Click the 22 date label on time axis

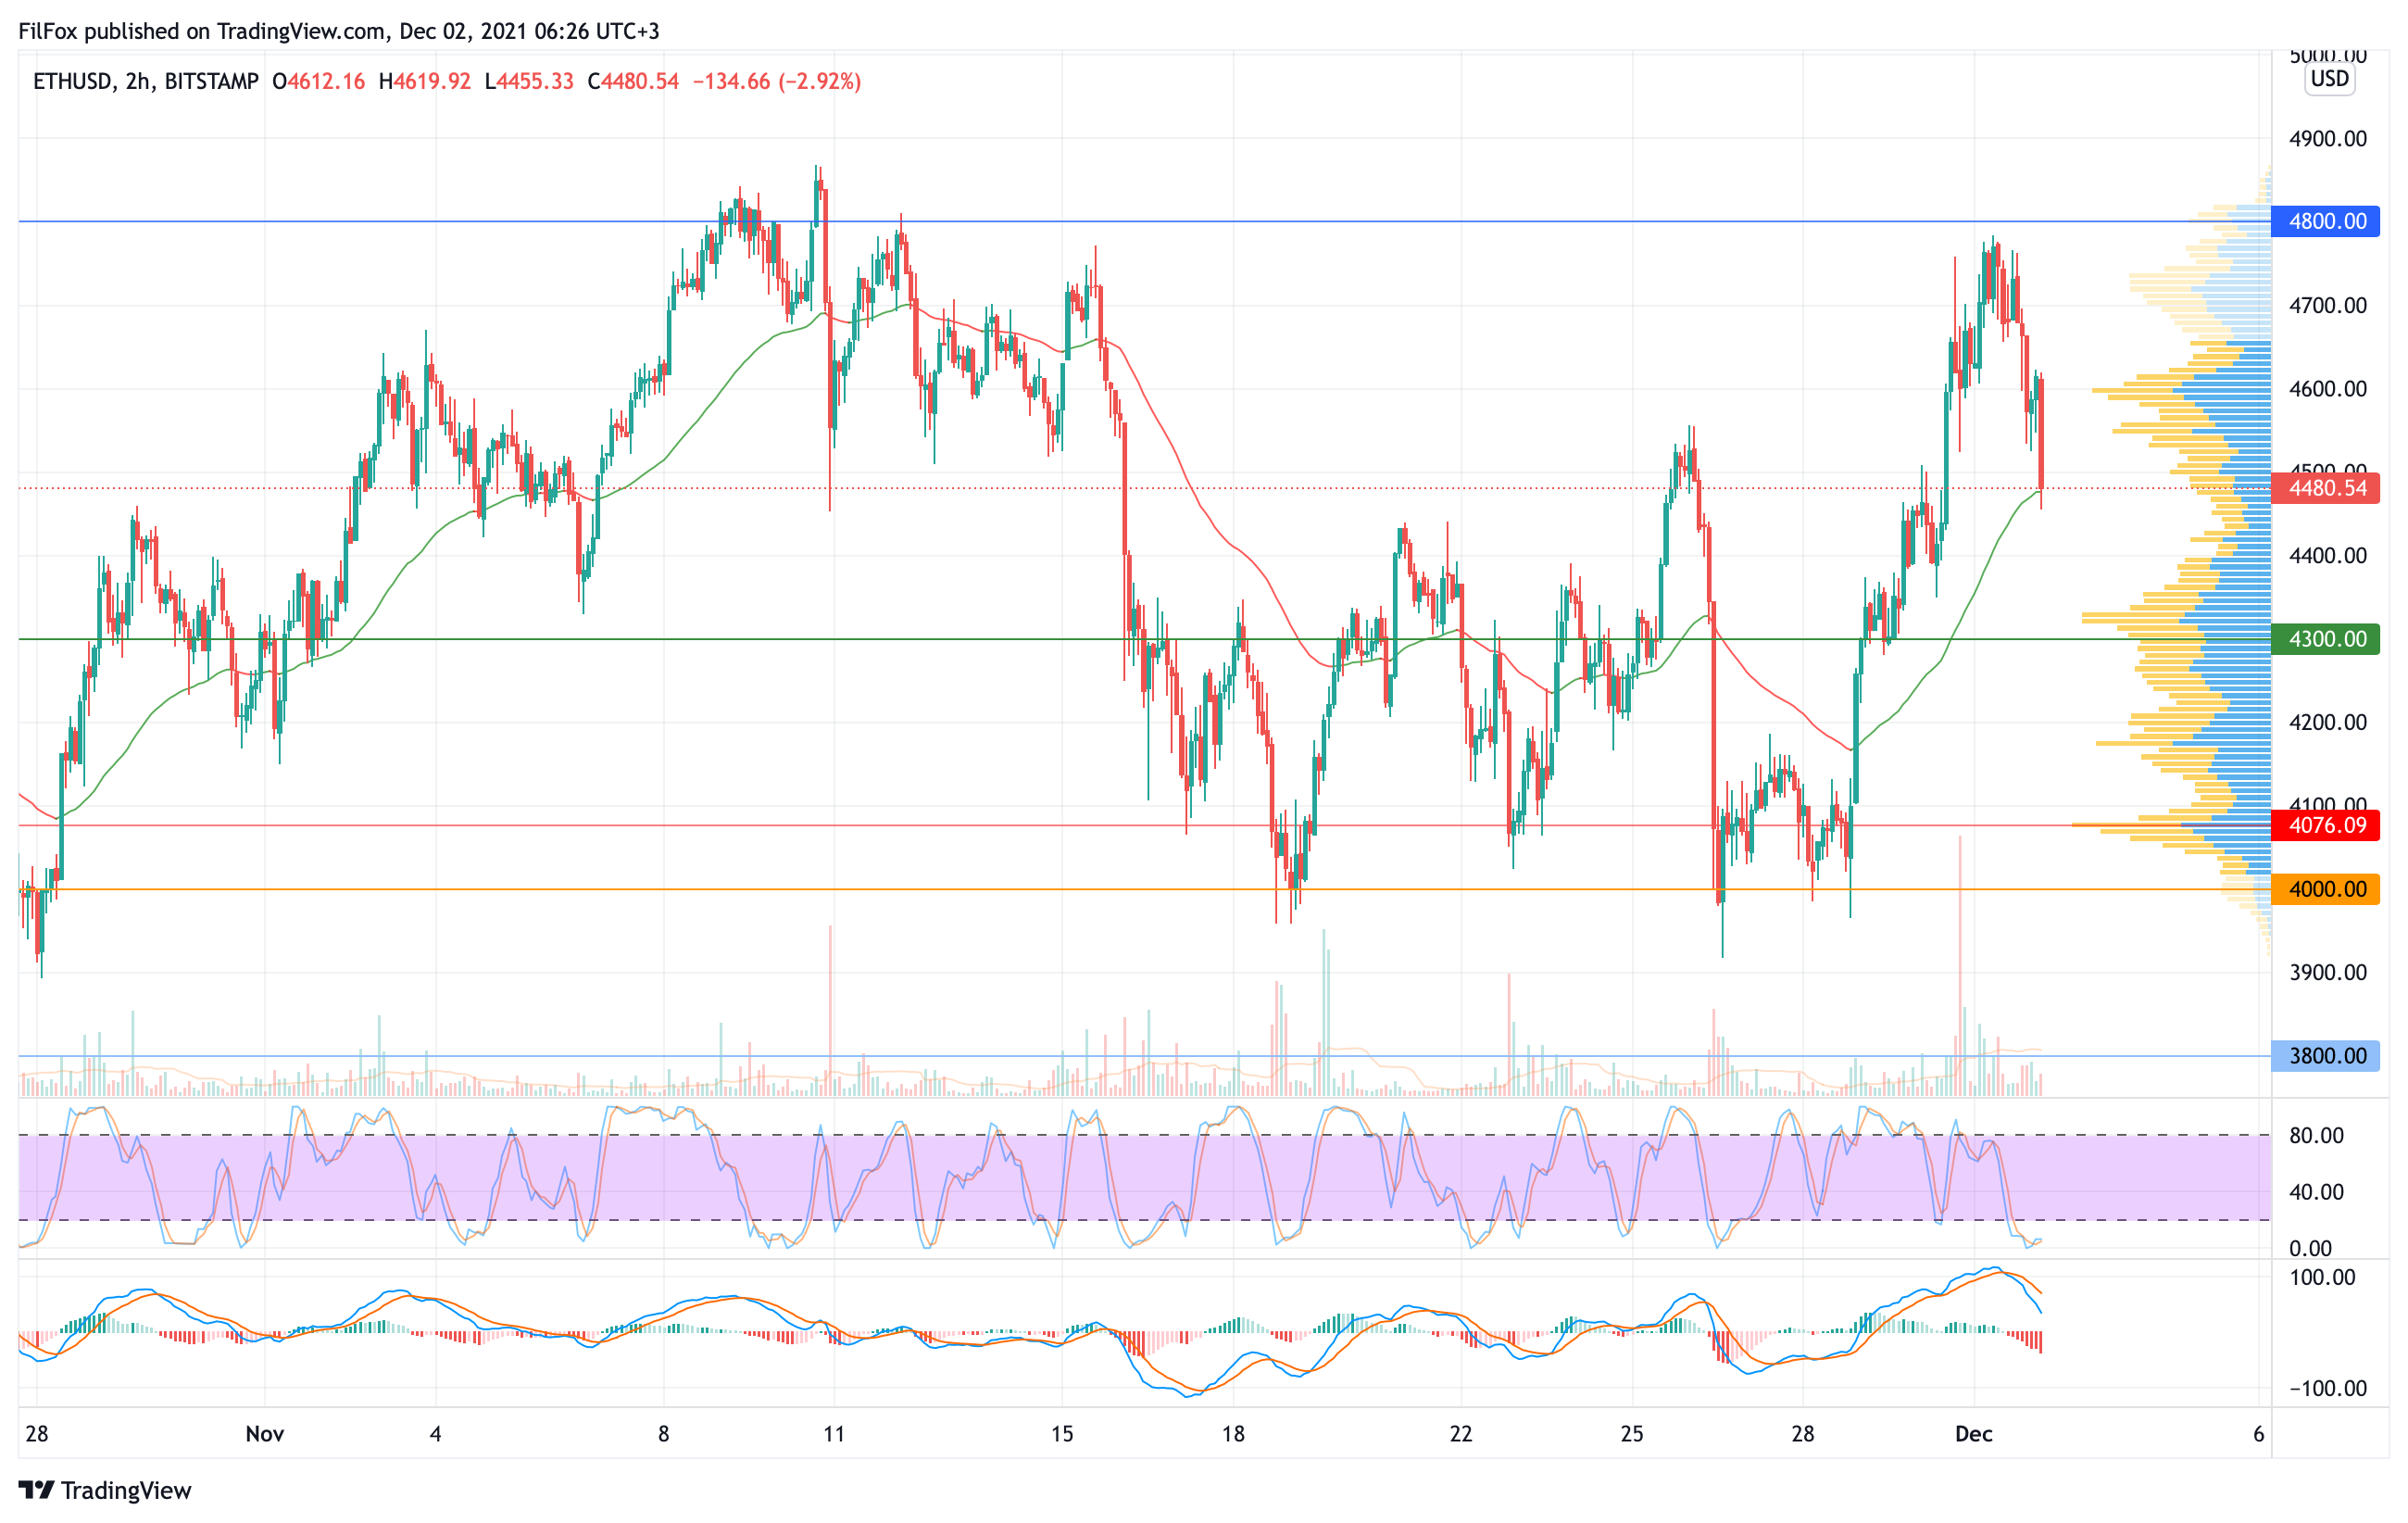pyautogui.click(x=1461, y=1434)
